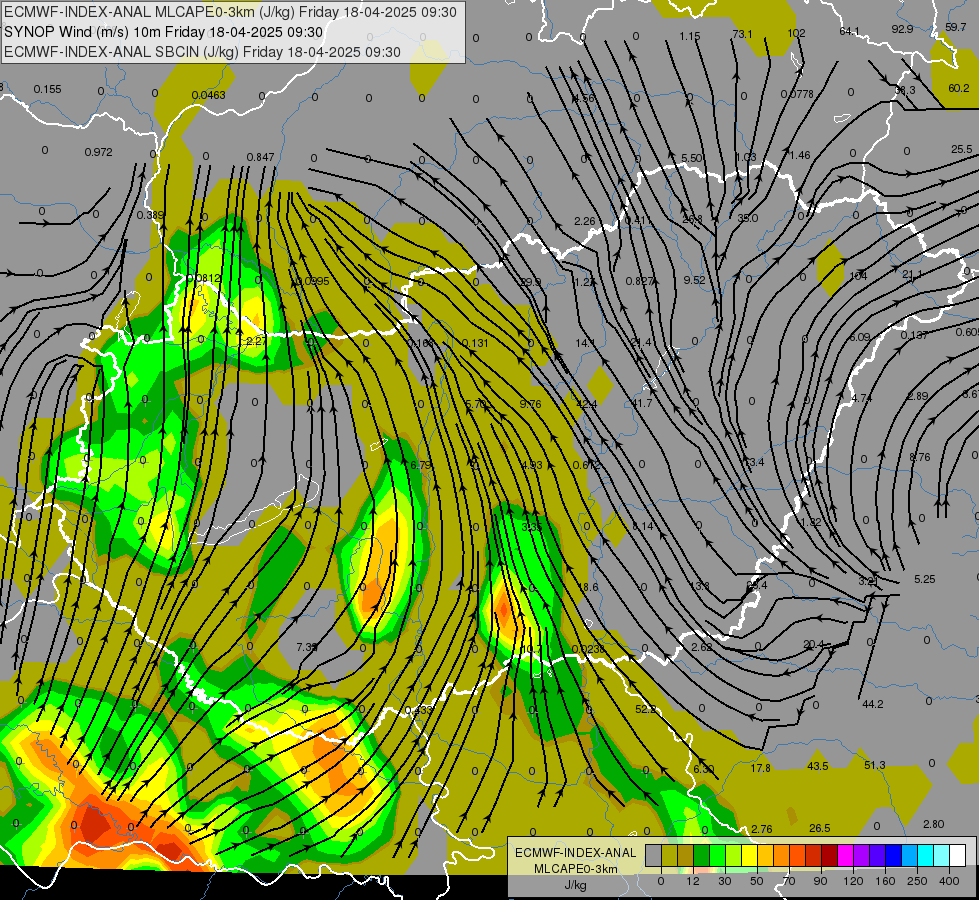Image resolution: width=979 pixels, height=900 pixels.
Task: Click the map value 102
Action: click(x=796, y=33)
